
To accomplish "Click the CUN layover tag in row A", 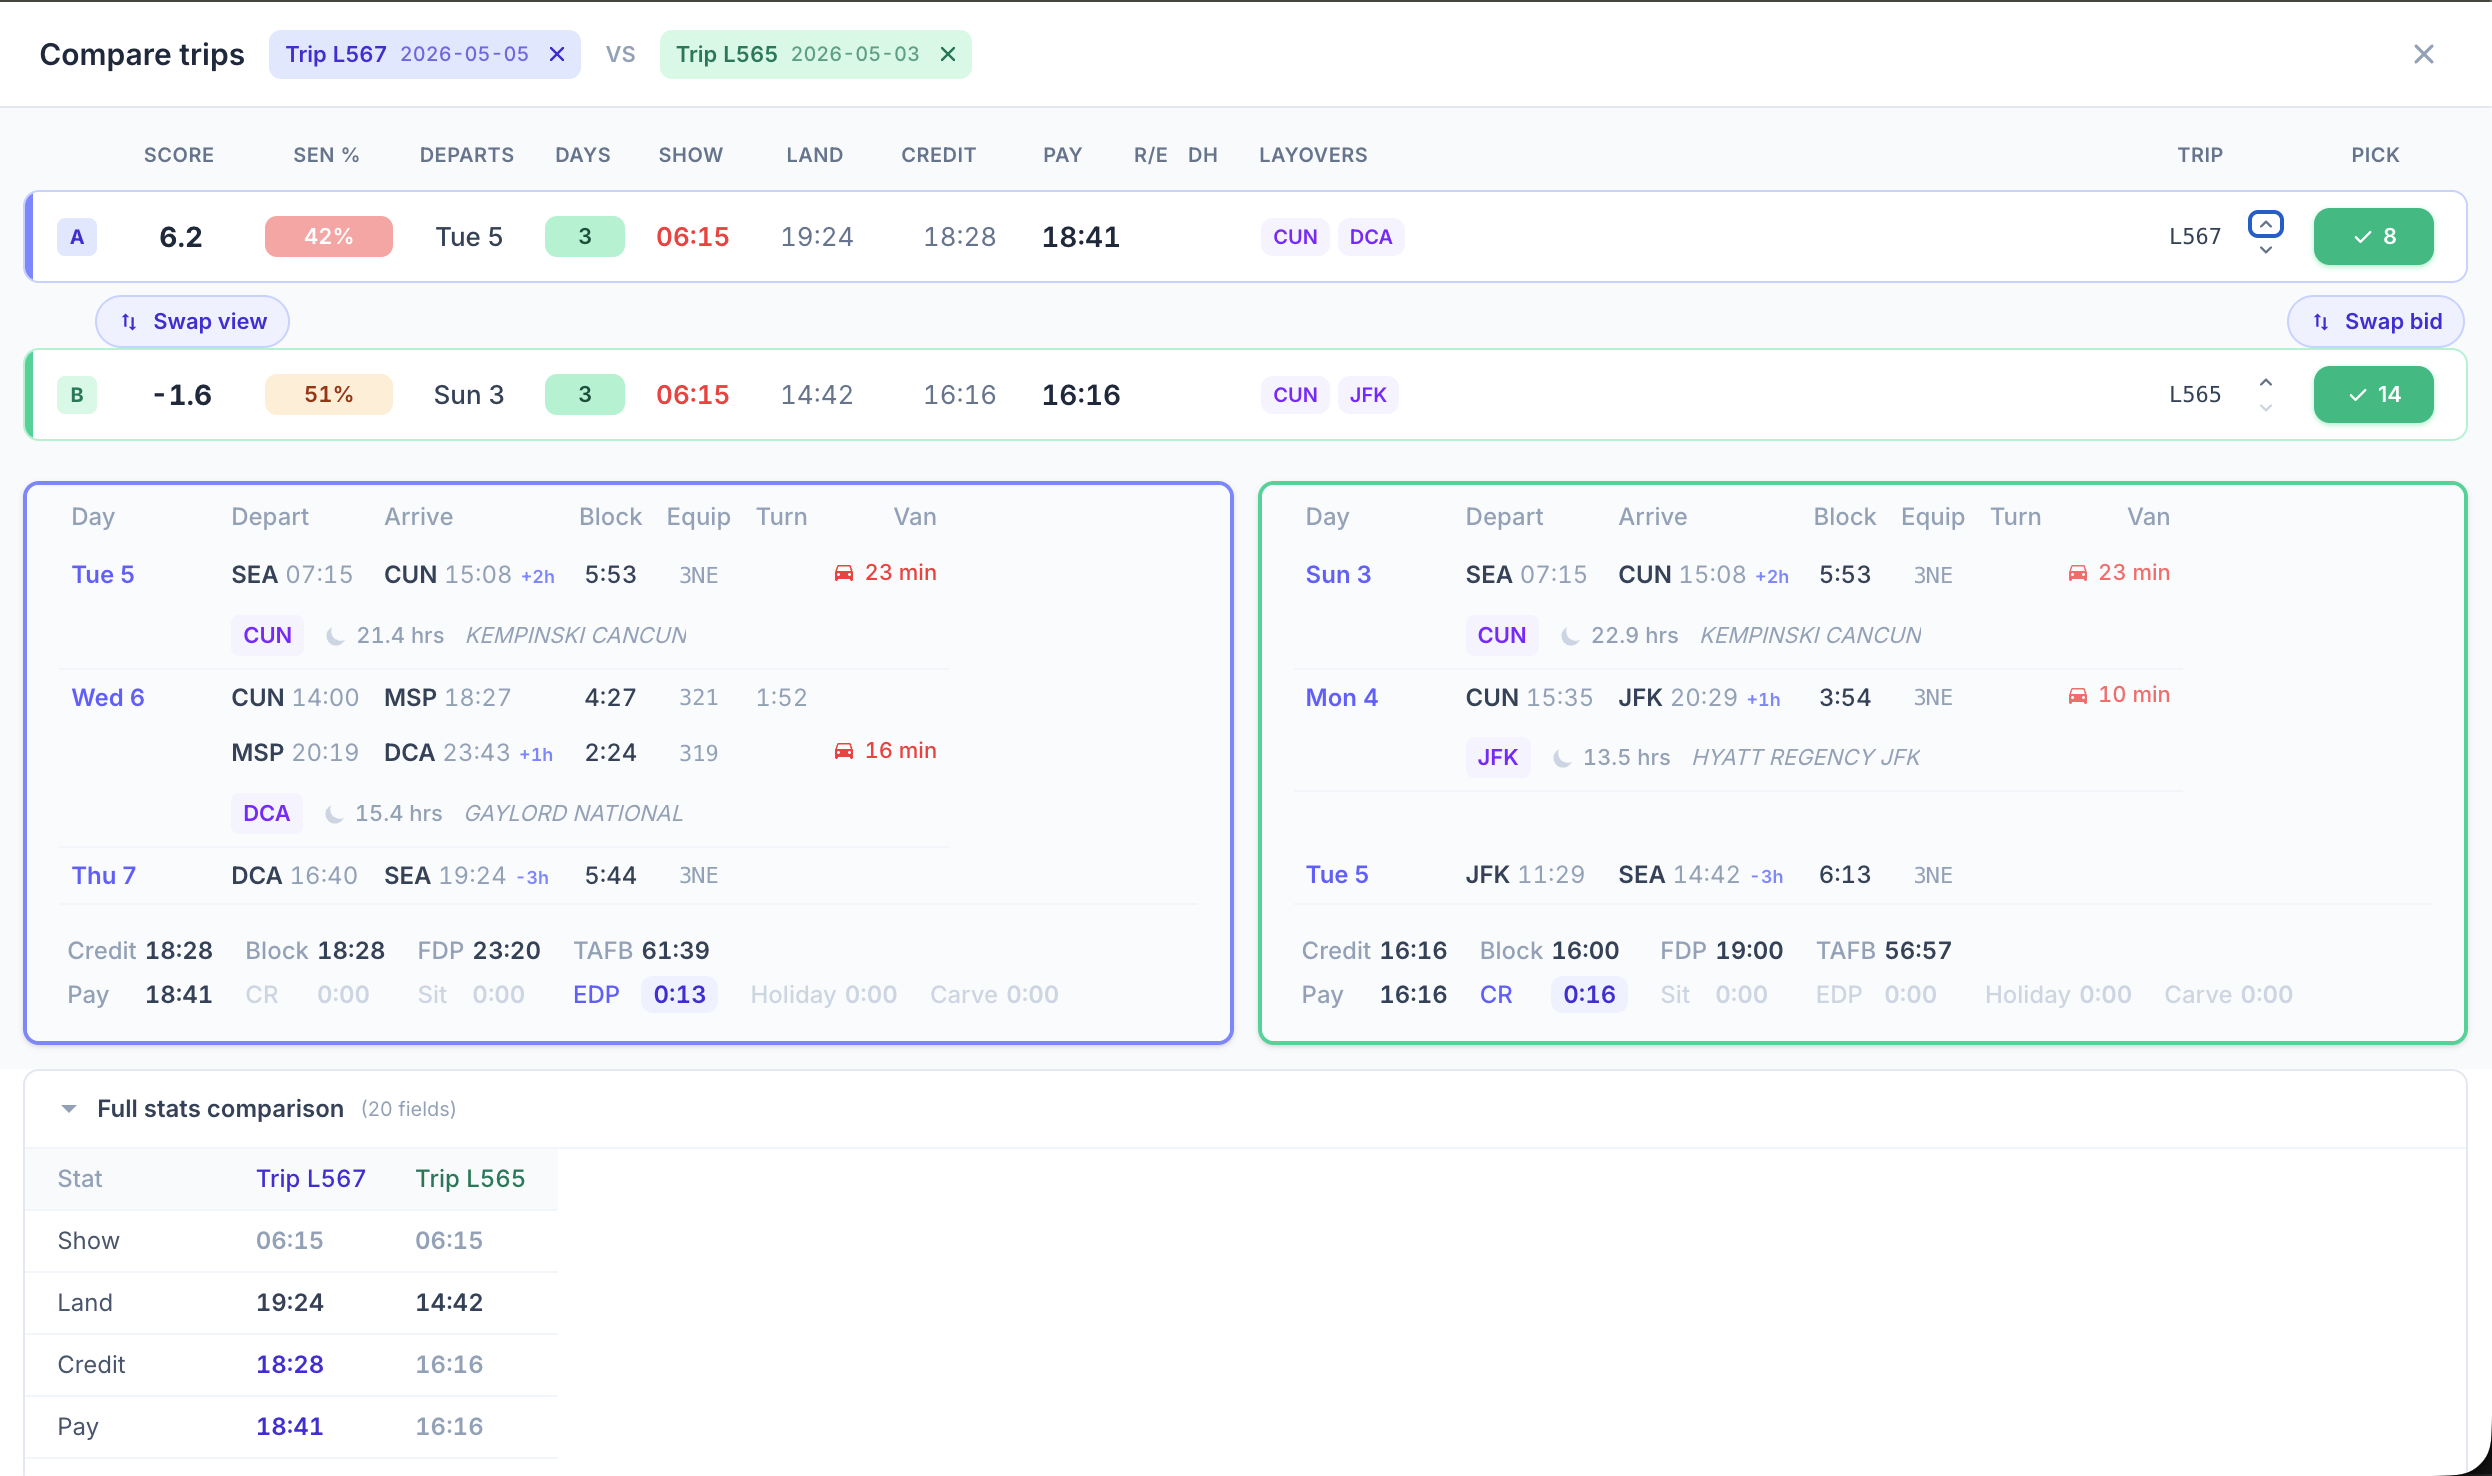I will 1295,237.
